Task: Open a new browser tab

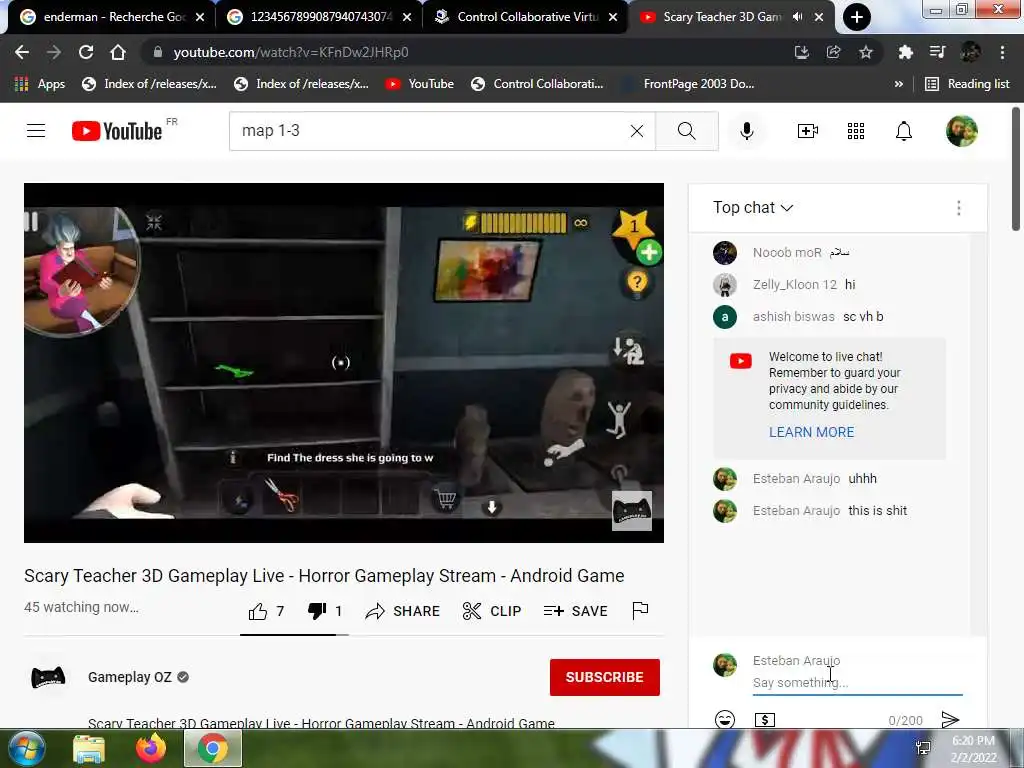Action: (857, 17)
